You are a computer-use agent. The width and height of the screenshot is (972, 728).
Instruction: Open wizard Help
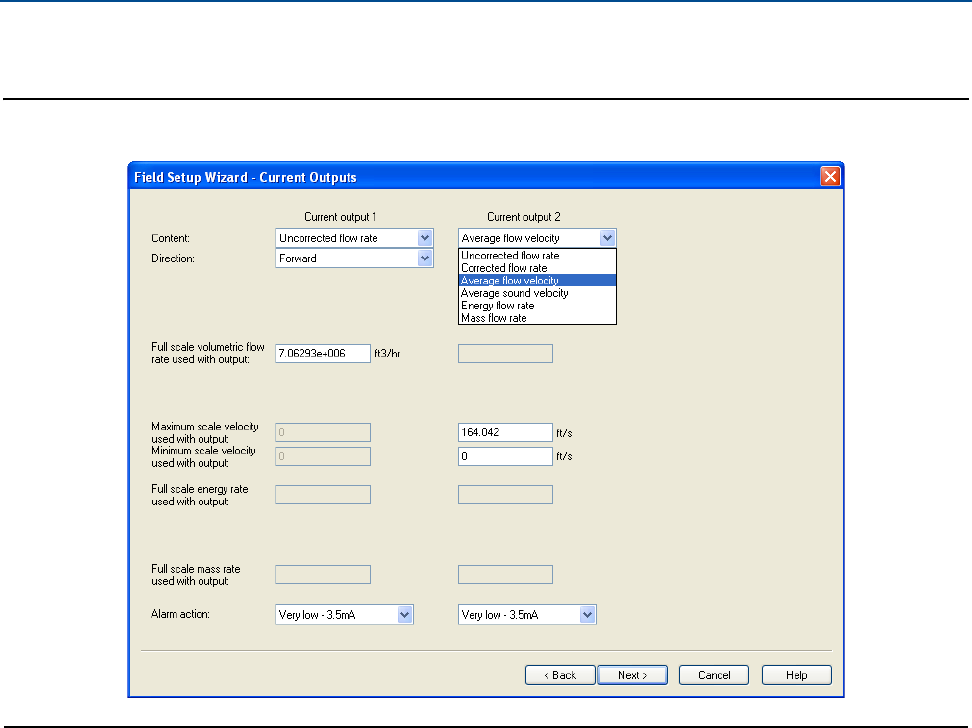point(796,675)
